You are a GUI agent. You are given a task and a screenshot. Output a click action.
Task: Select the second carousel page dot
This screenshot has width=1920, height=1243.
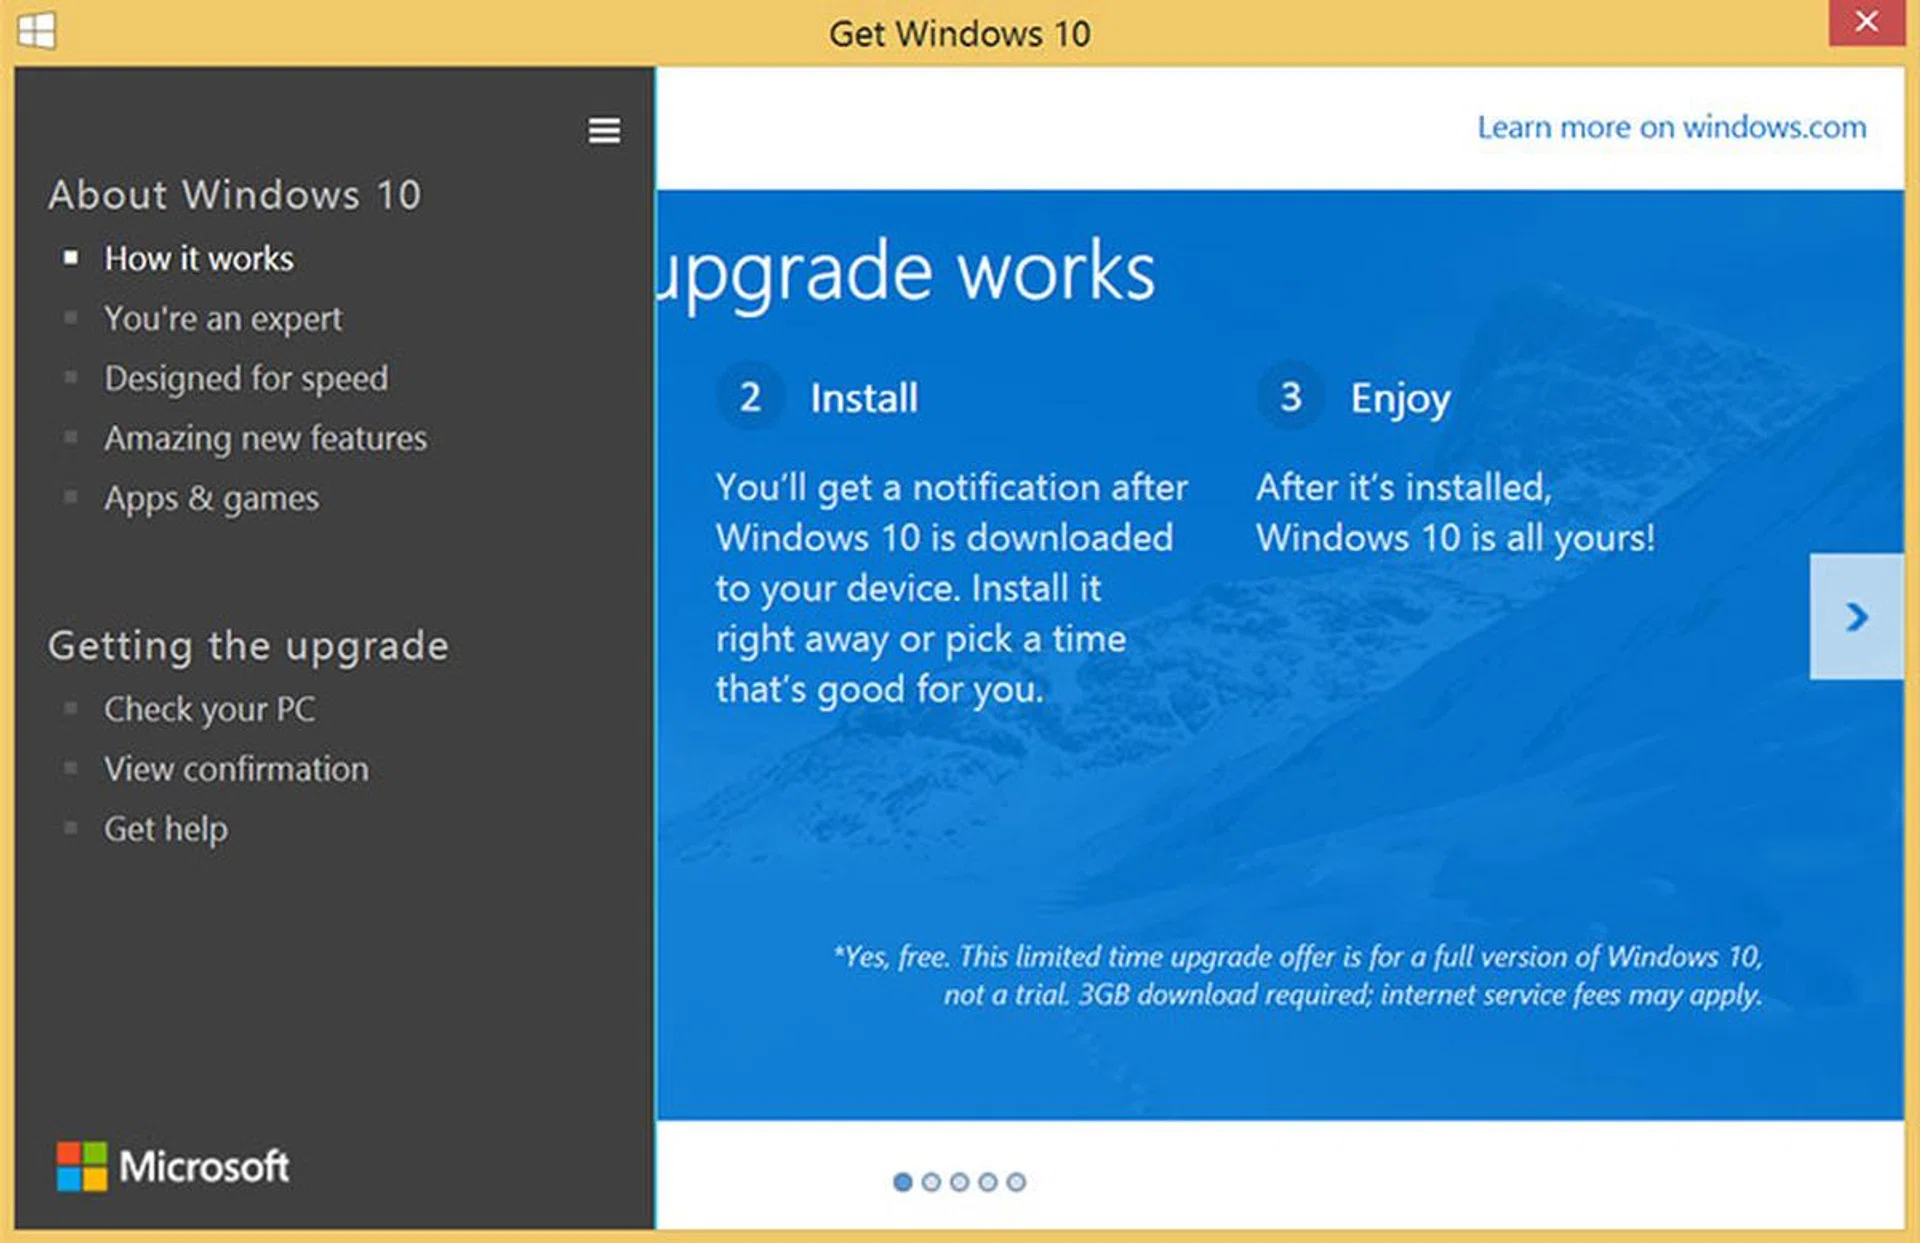click(x=931, y=1182)
